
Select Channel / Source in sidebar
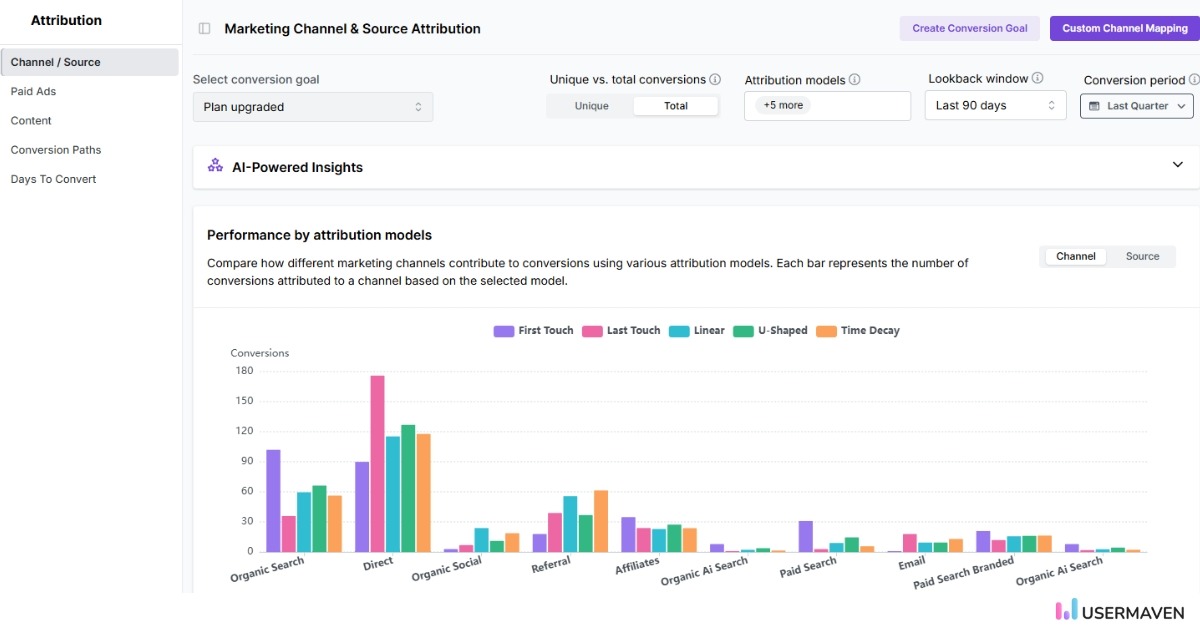(x=90, y=62)
